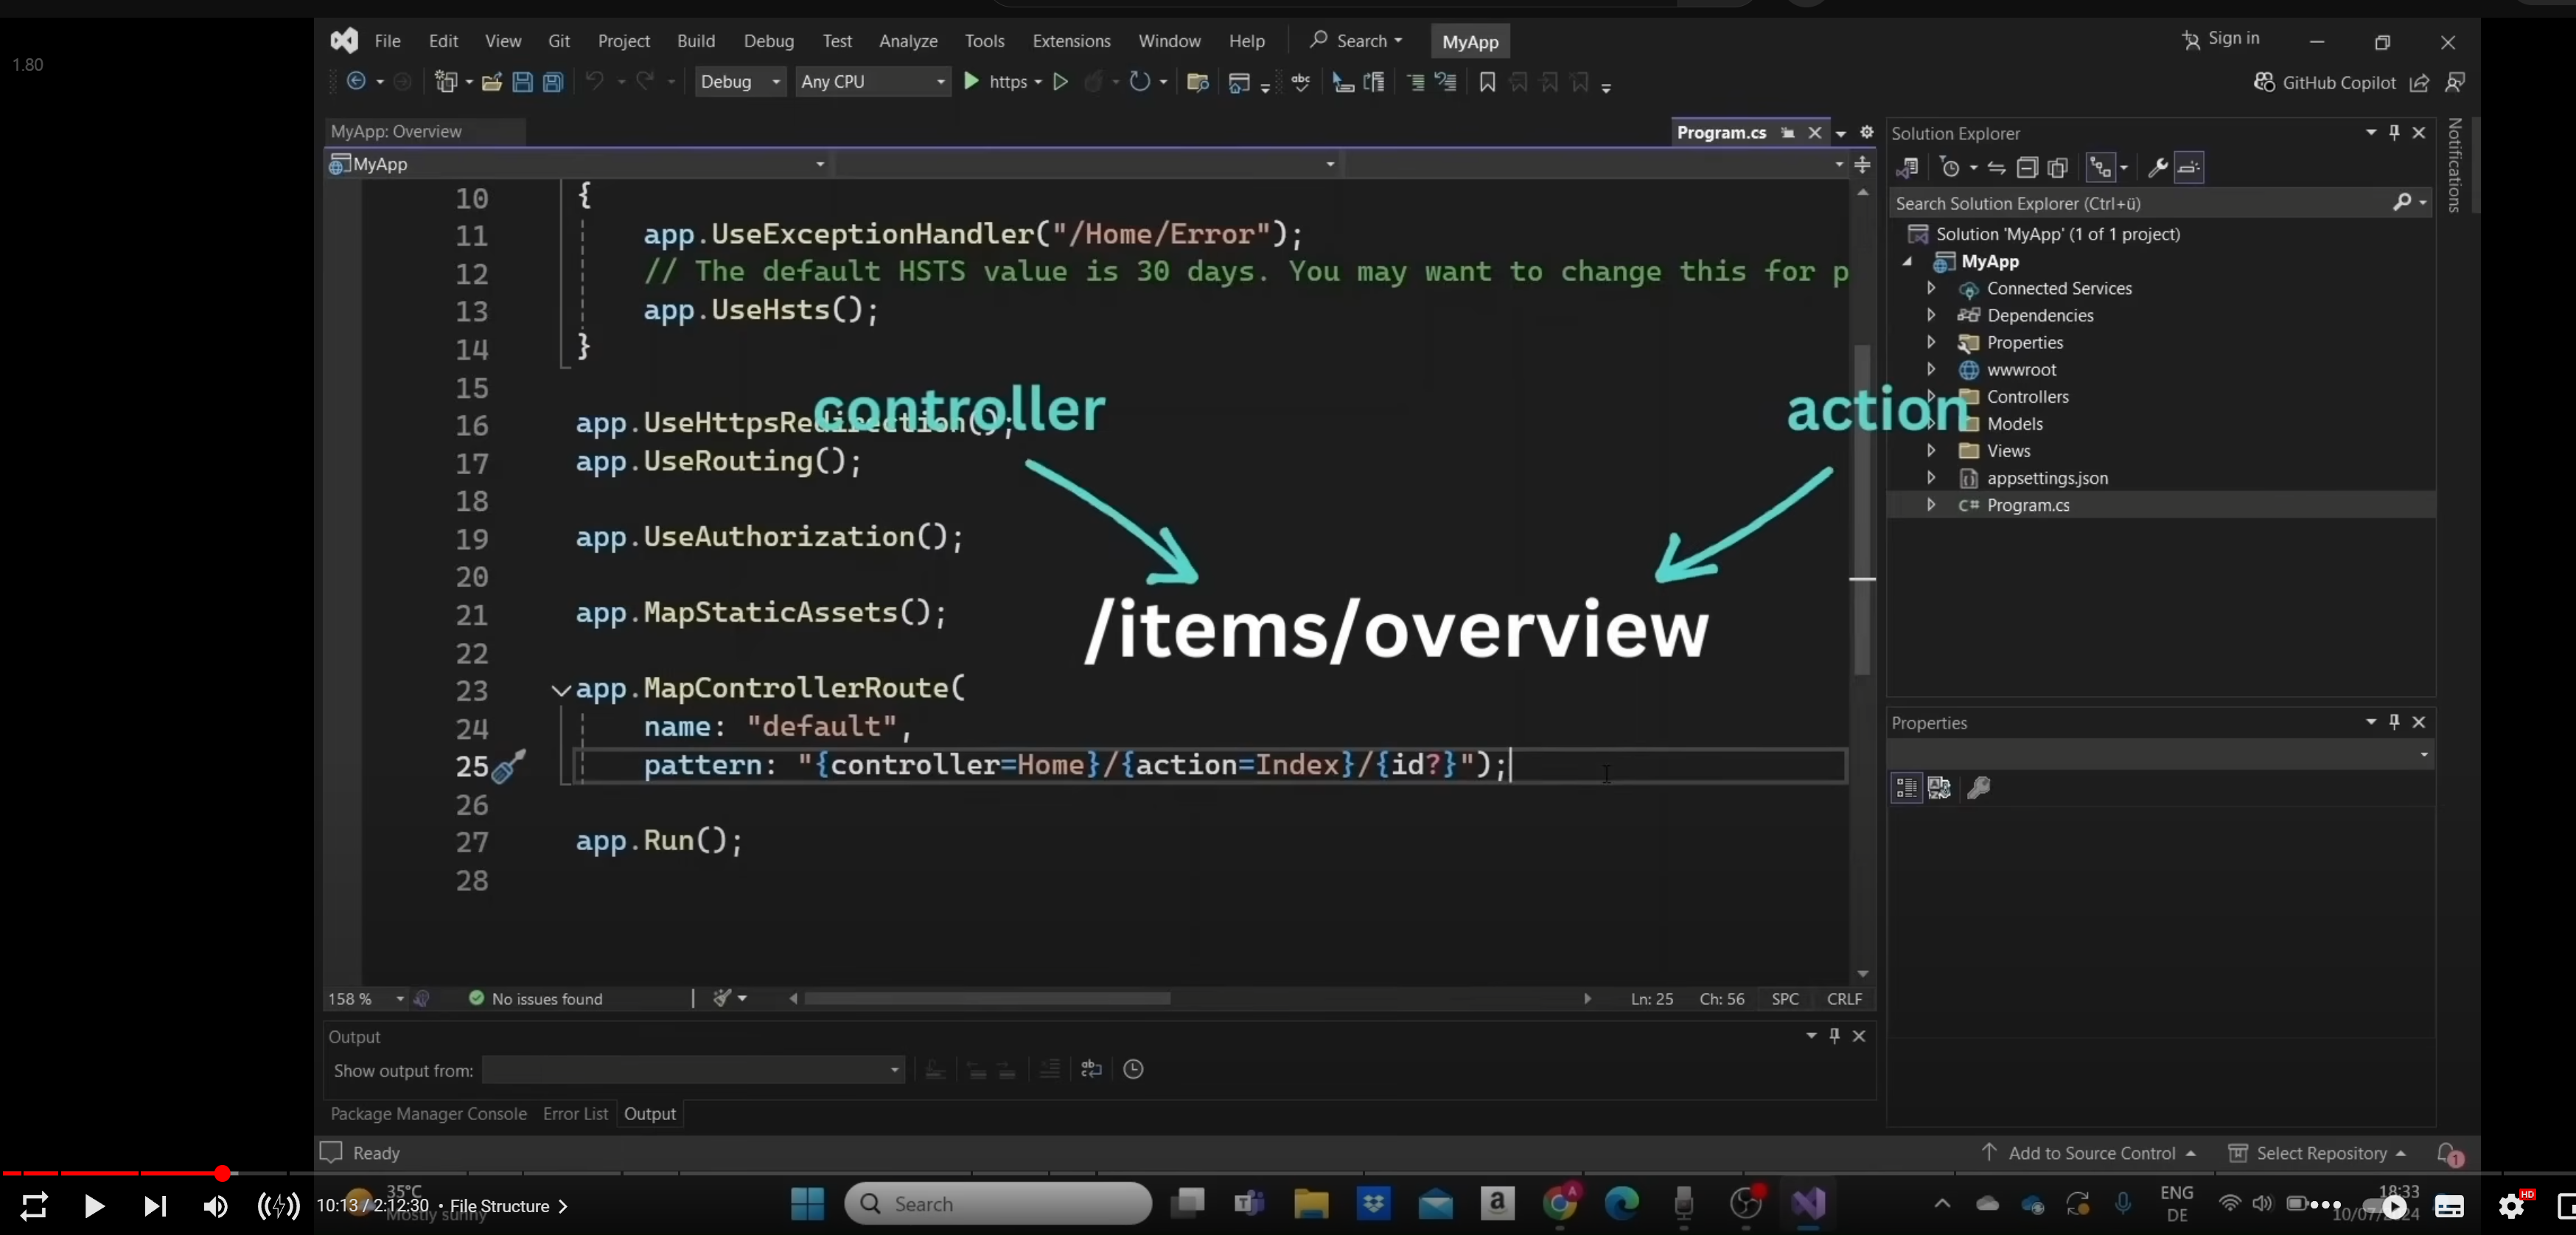
Task: Switch to the Error List tab
Action: 575,1113
